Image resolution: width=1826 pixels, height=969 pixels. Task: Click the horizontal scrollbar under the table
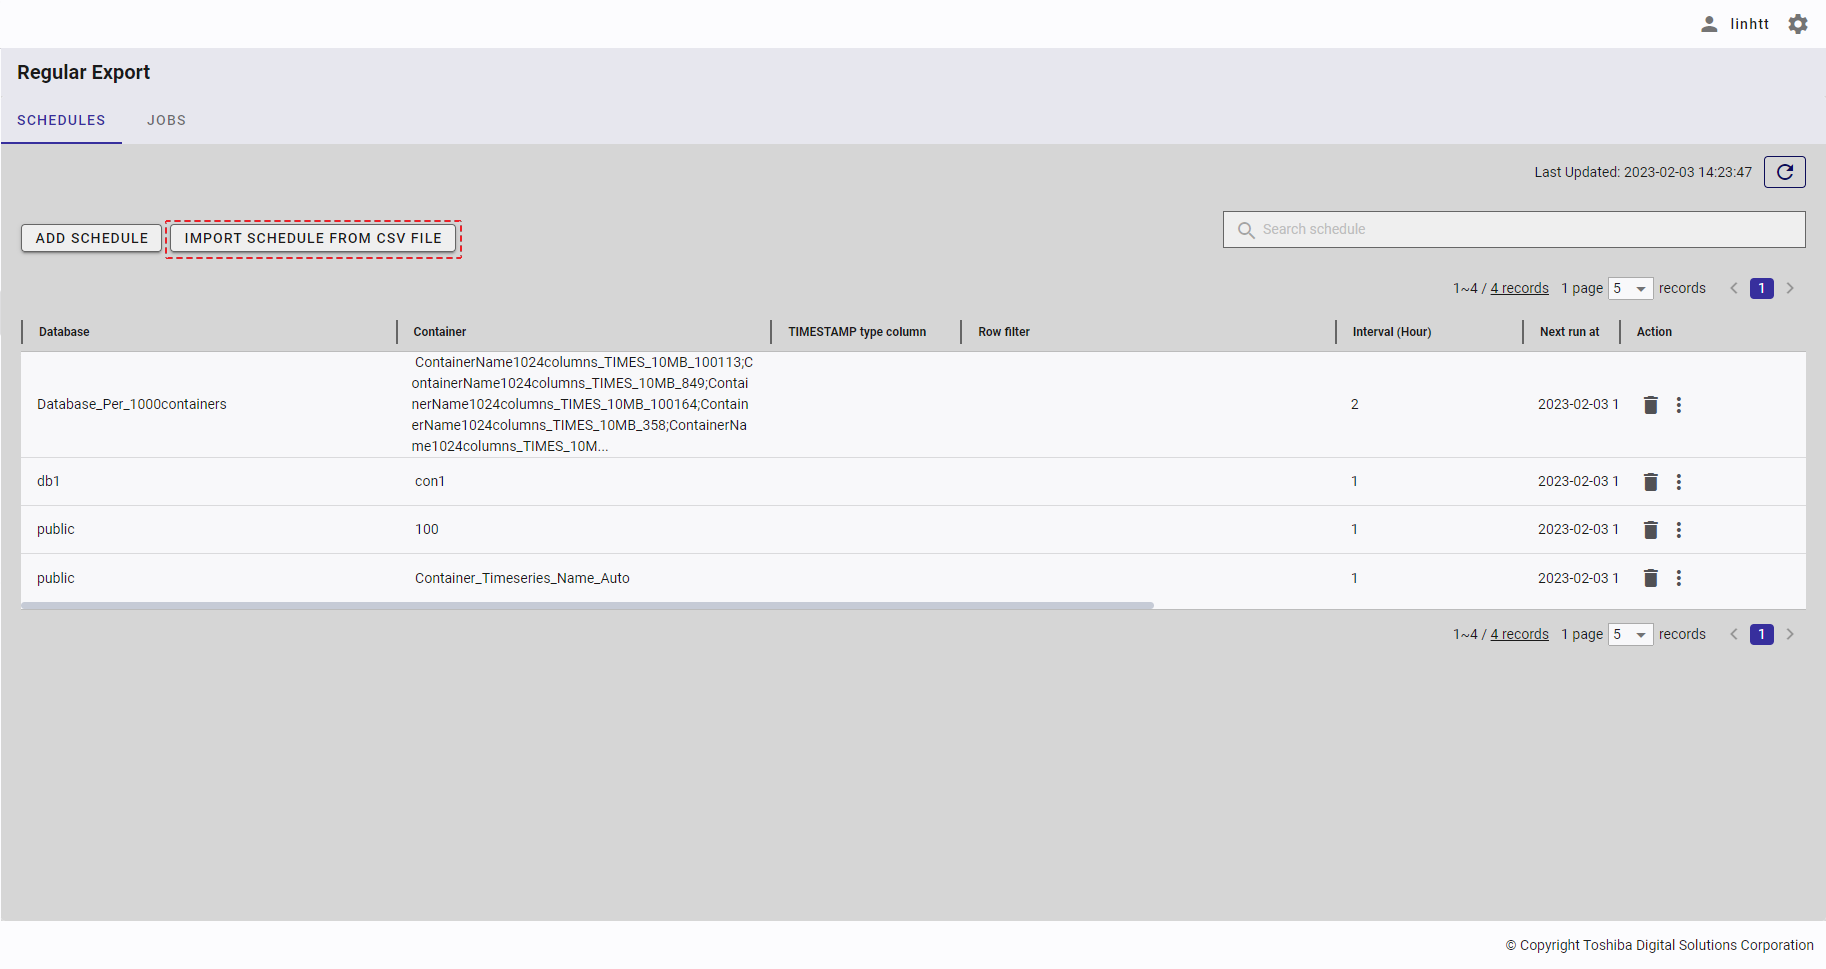point(587,606)
